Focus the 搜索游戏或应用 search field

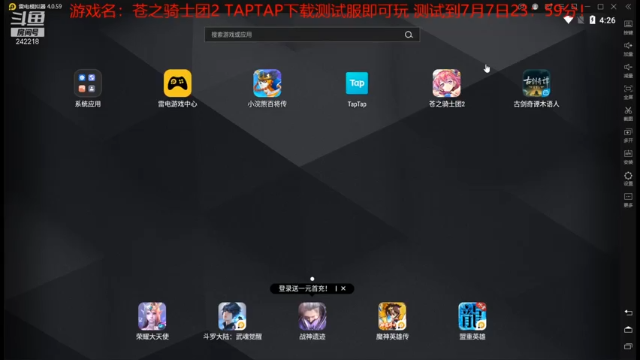coord(312,35)
